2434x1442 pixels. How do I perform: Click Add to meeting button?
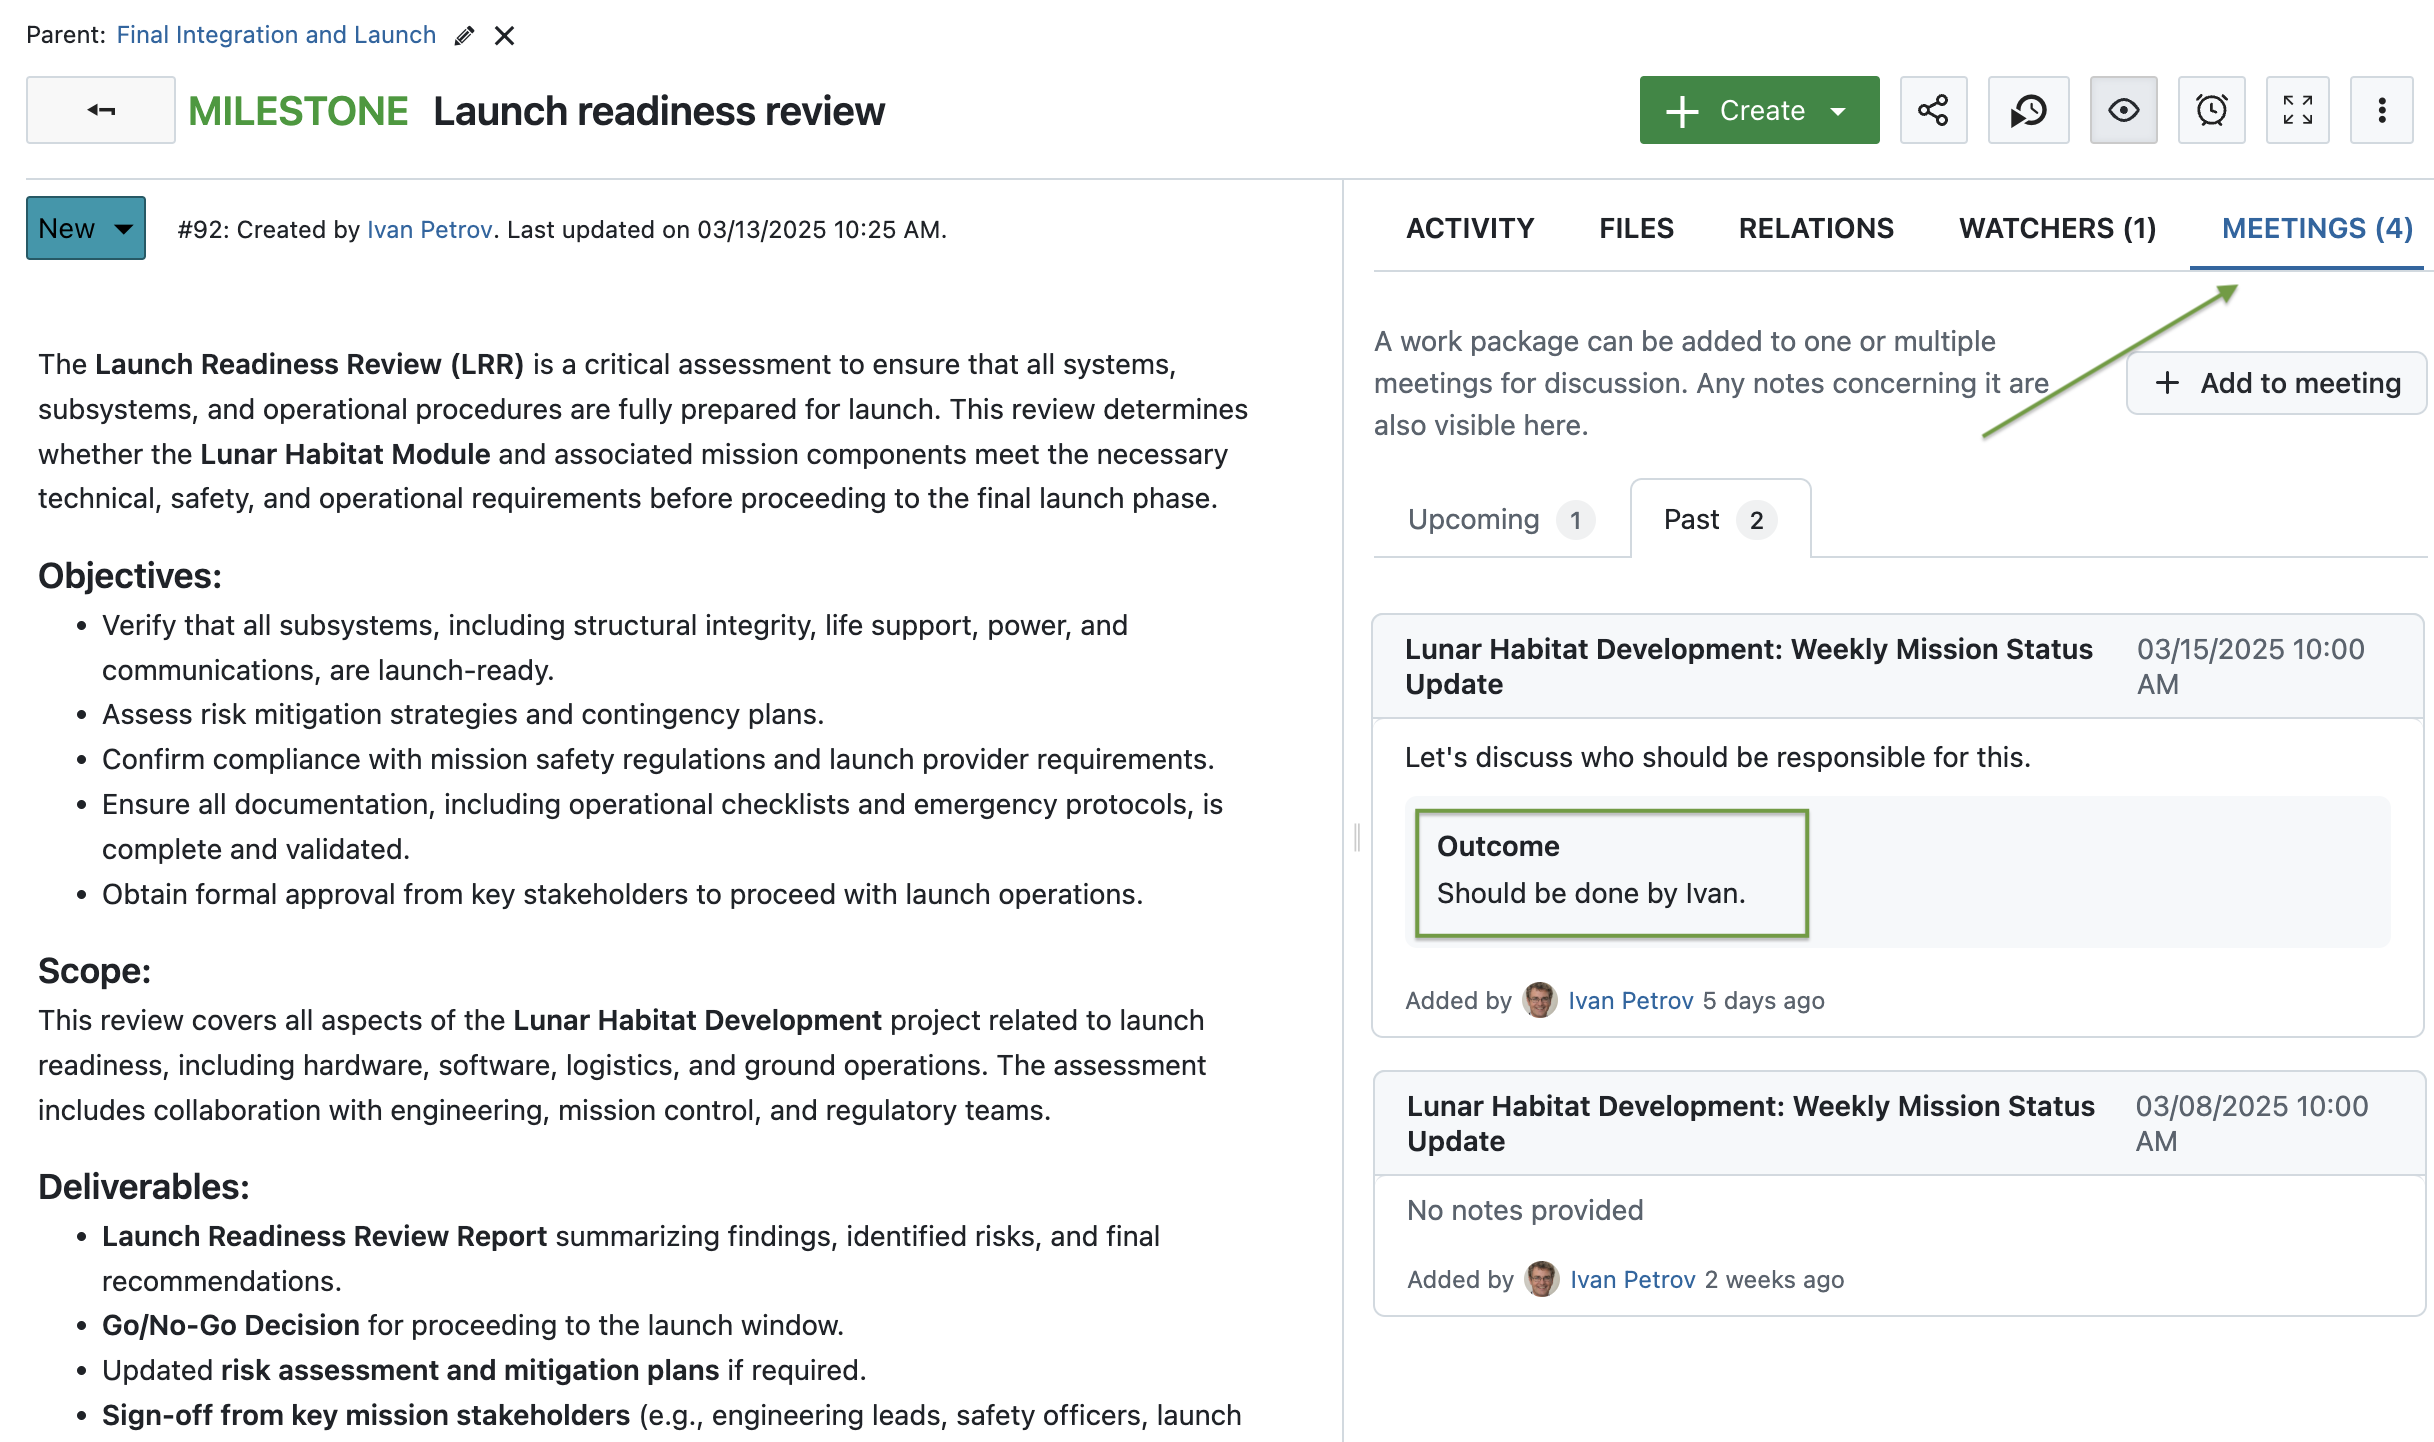point(2277,383)
